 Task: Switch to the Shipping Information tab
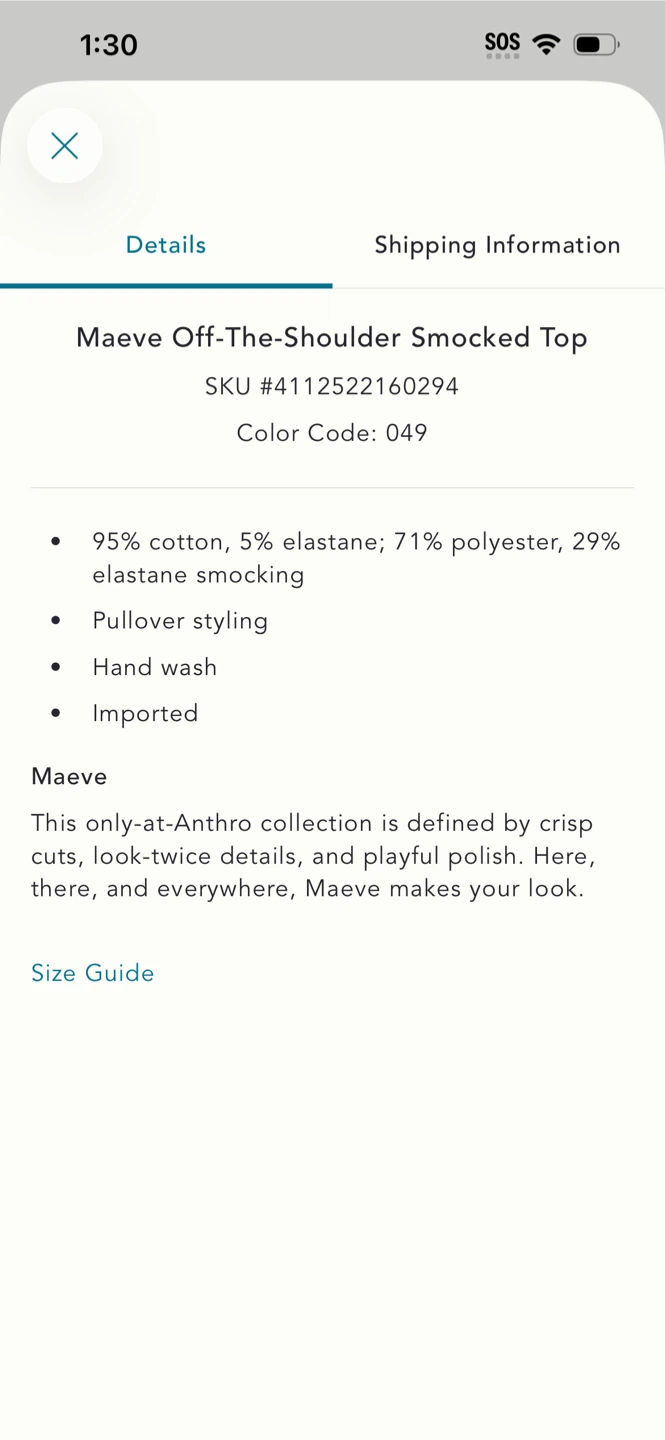tap(498, 245)
